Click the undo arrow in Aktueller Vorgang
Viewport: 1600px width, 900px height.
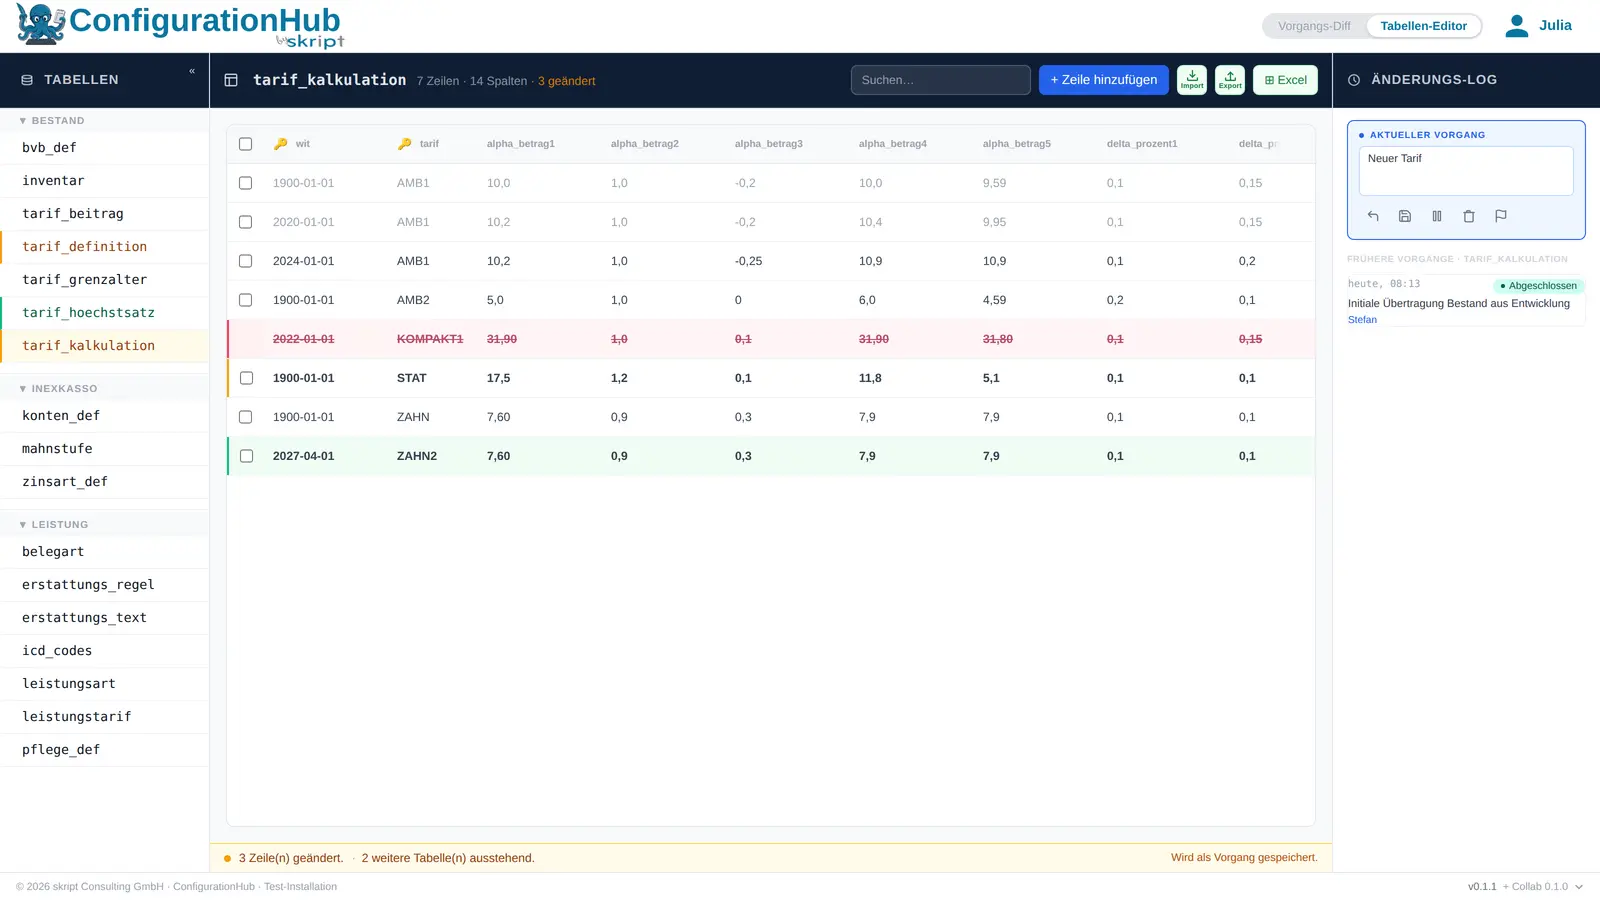1373,216
